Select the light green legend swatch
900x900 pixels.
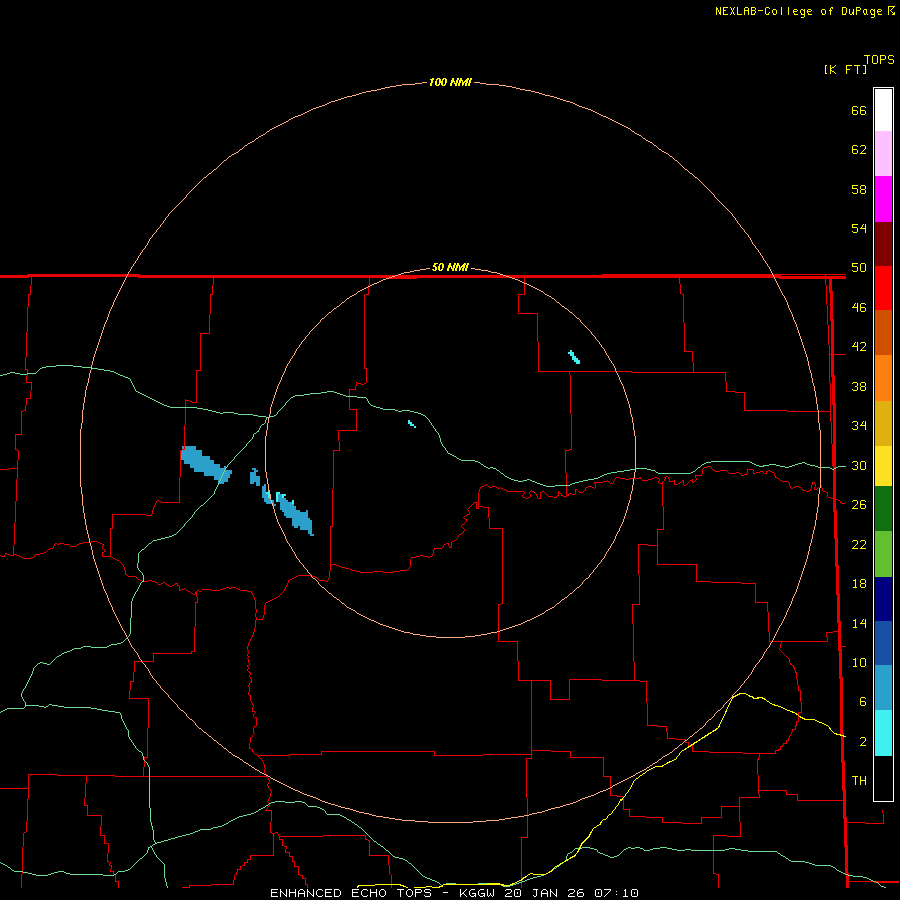coord(883,554)
